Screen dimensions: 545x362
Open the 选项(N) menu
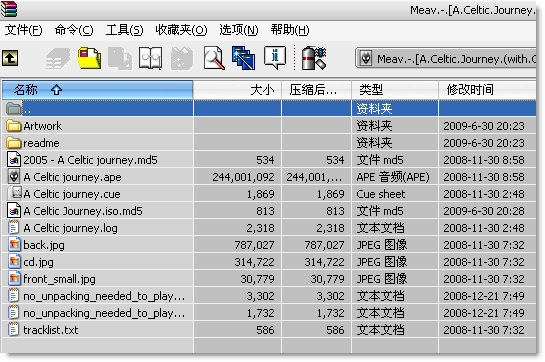239,30
